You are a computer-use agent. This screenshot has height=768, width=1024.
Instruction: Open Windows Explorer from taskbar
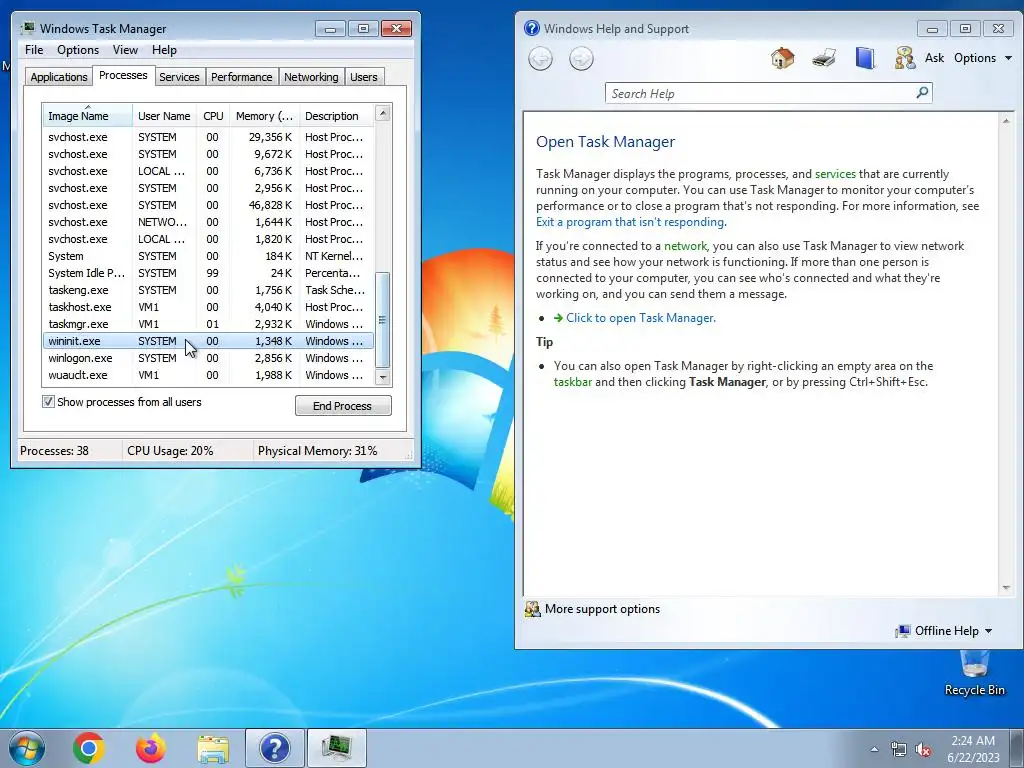(x=213, y=748)
